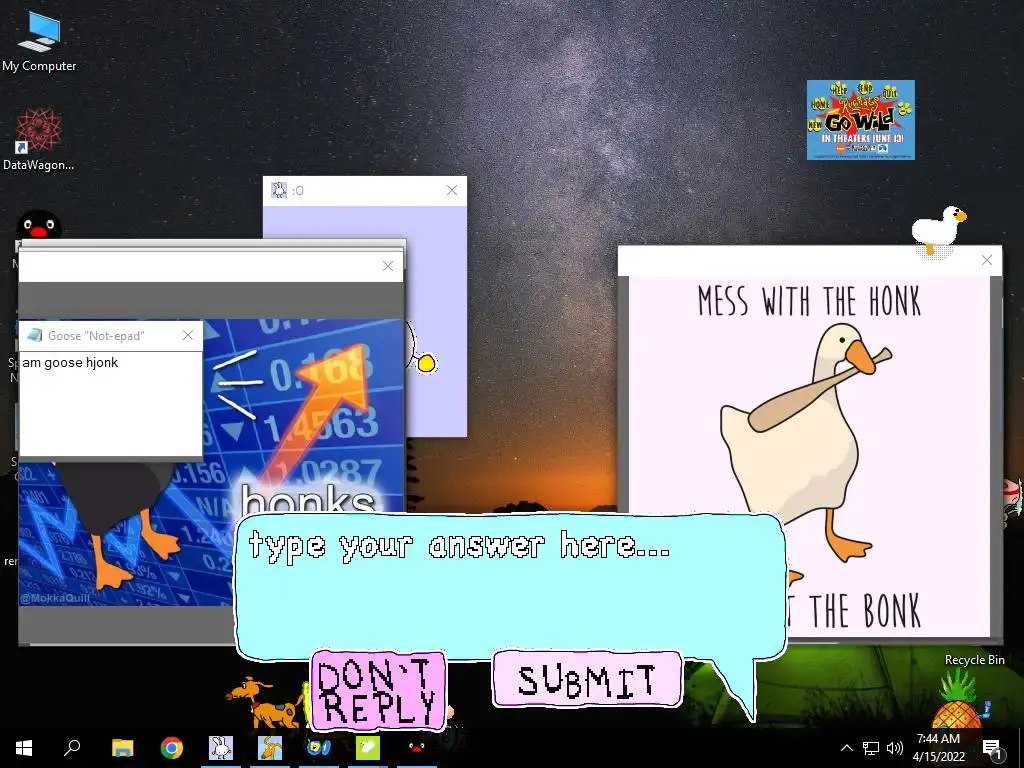This screenshot has height=768, width=1024.
Task: Click the 'type your answer here...' input bubble
Action: coord(509,584)
